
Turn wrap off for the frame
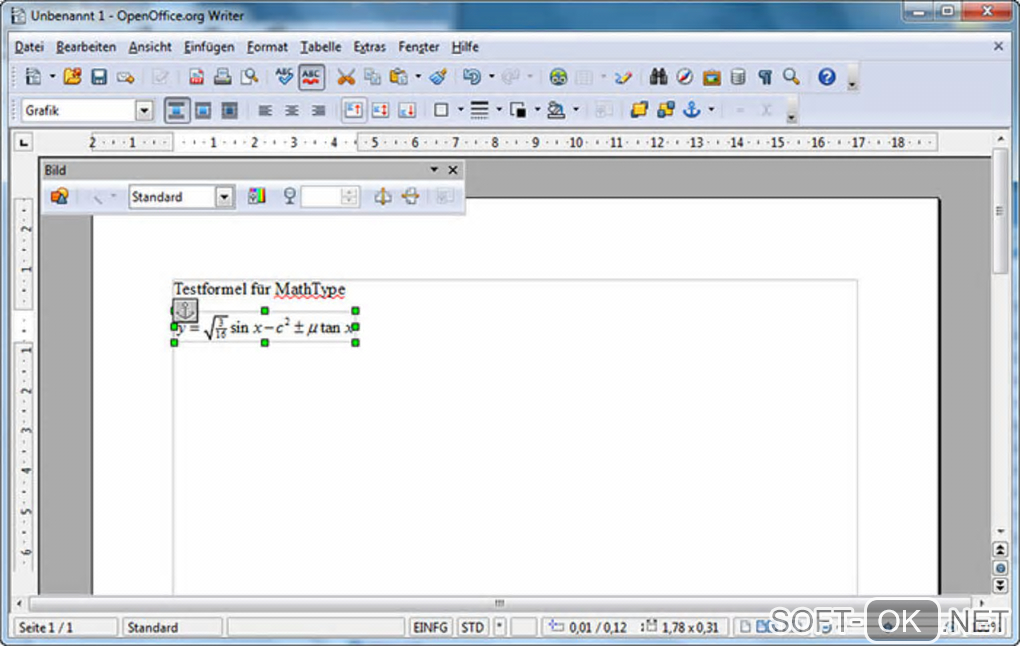(176, 111)
